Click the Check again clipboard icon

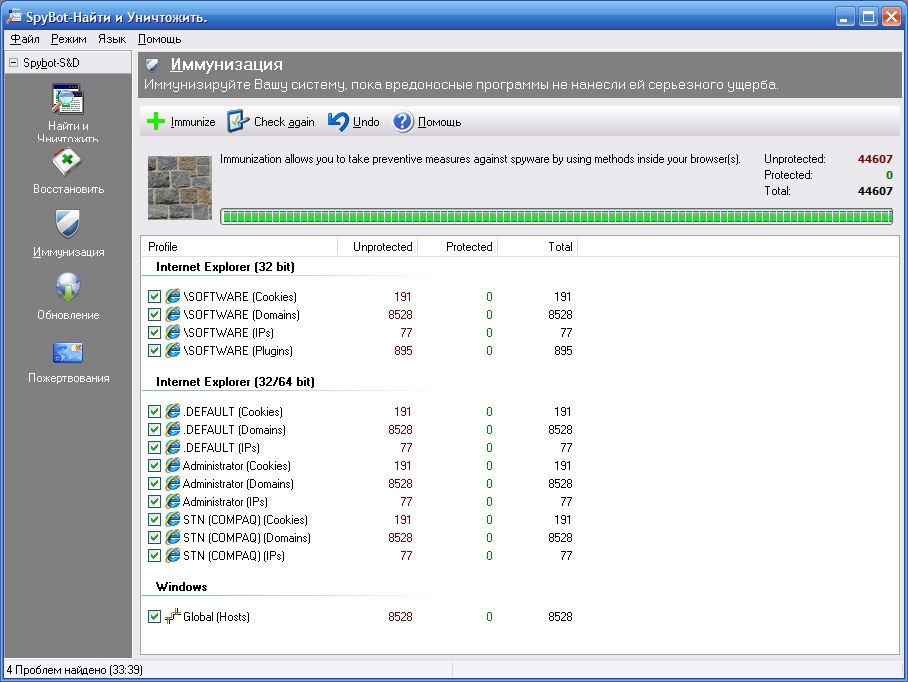(x=237, y=122)
